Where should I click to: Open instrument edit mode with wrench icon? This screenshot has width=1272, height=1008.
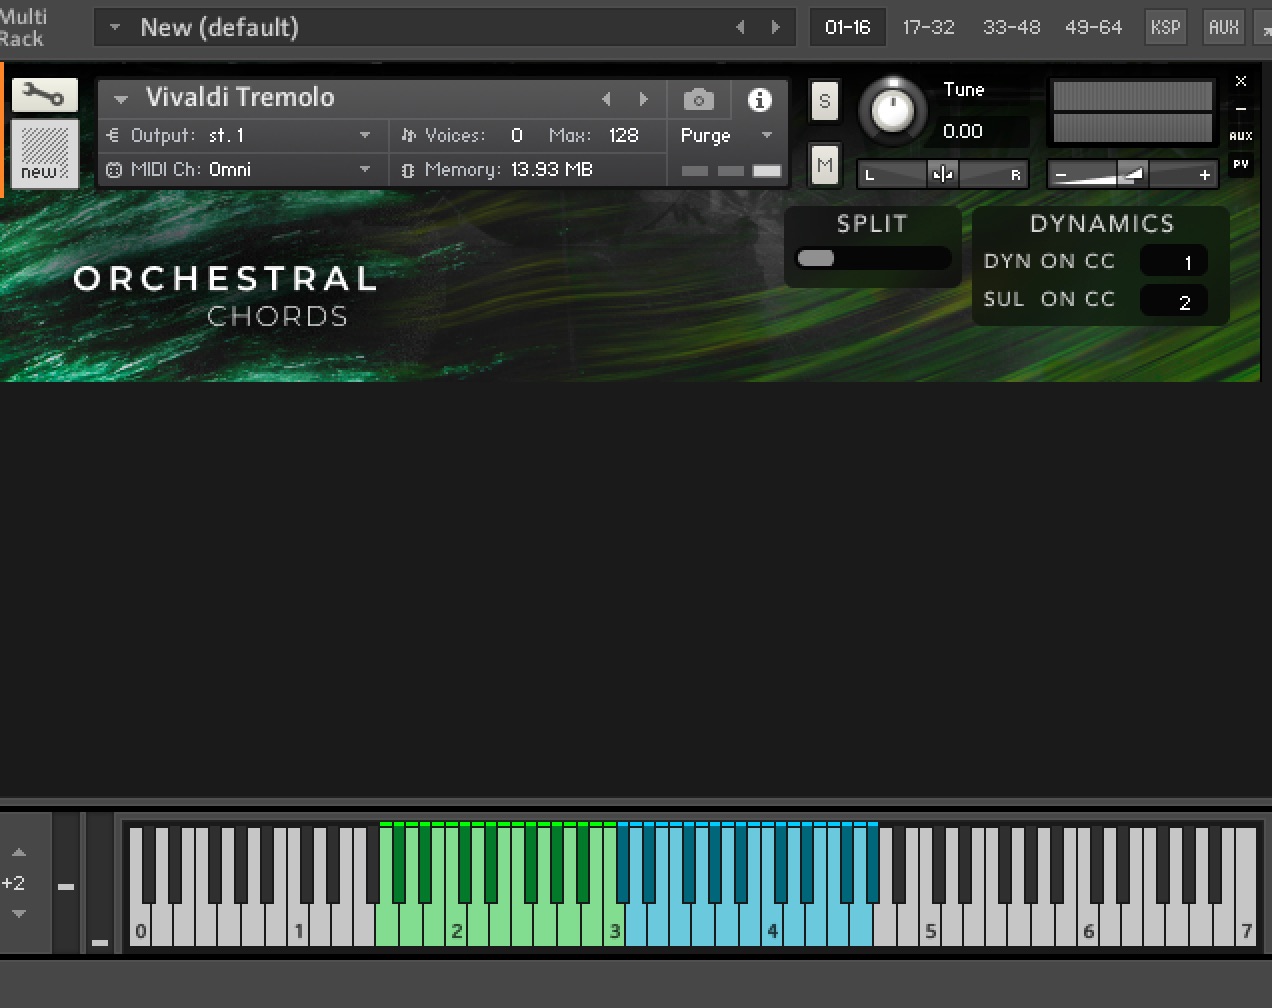pos(44,96)
